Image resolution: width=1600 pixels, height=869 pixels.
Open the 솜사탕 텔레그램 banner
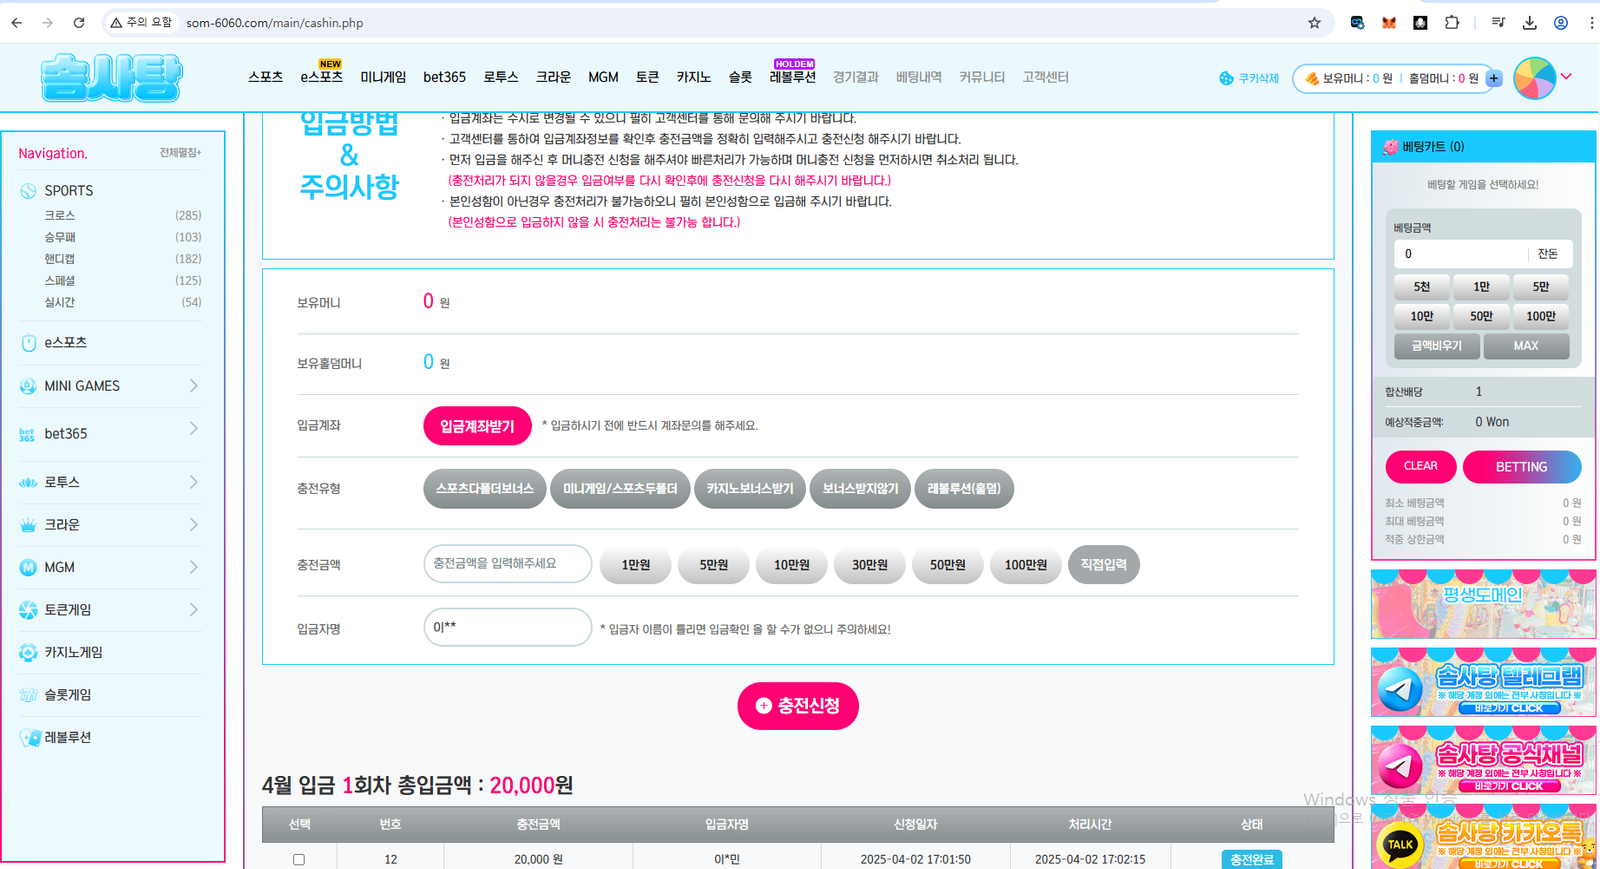pyautogui.click(x=1482, y=683)
